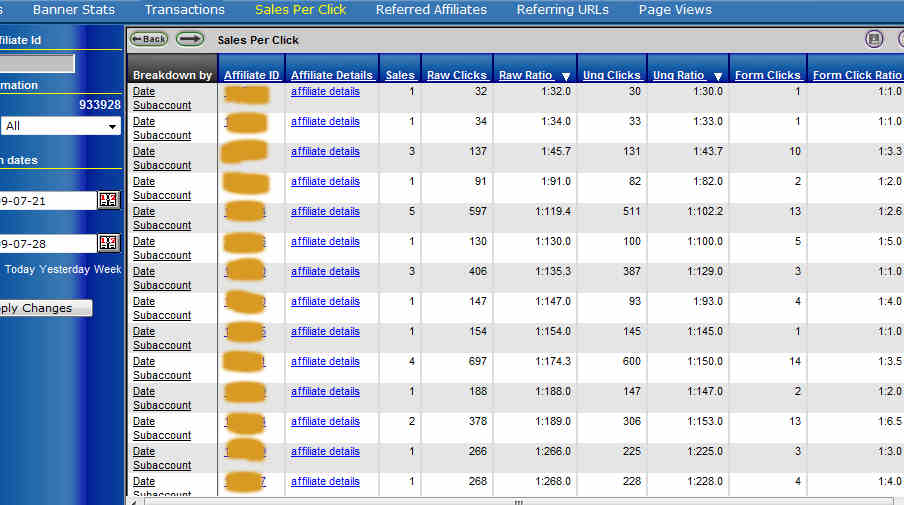Open Referred Affiliates tab

click(x=431, y=10)
